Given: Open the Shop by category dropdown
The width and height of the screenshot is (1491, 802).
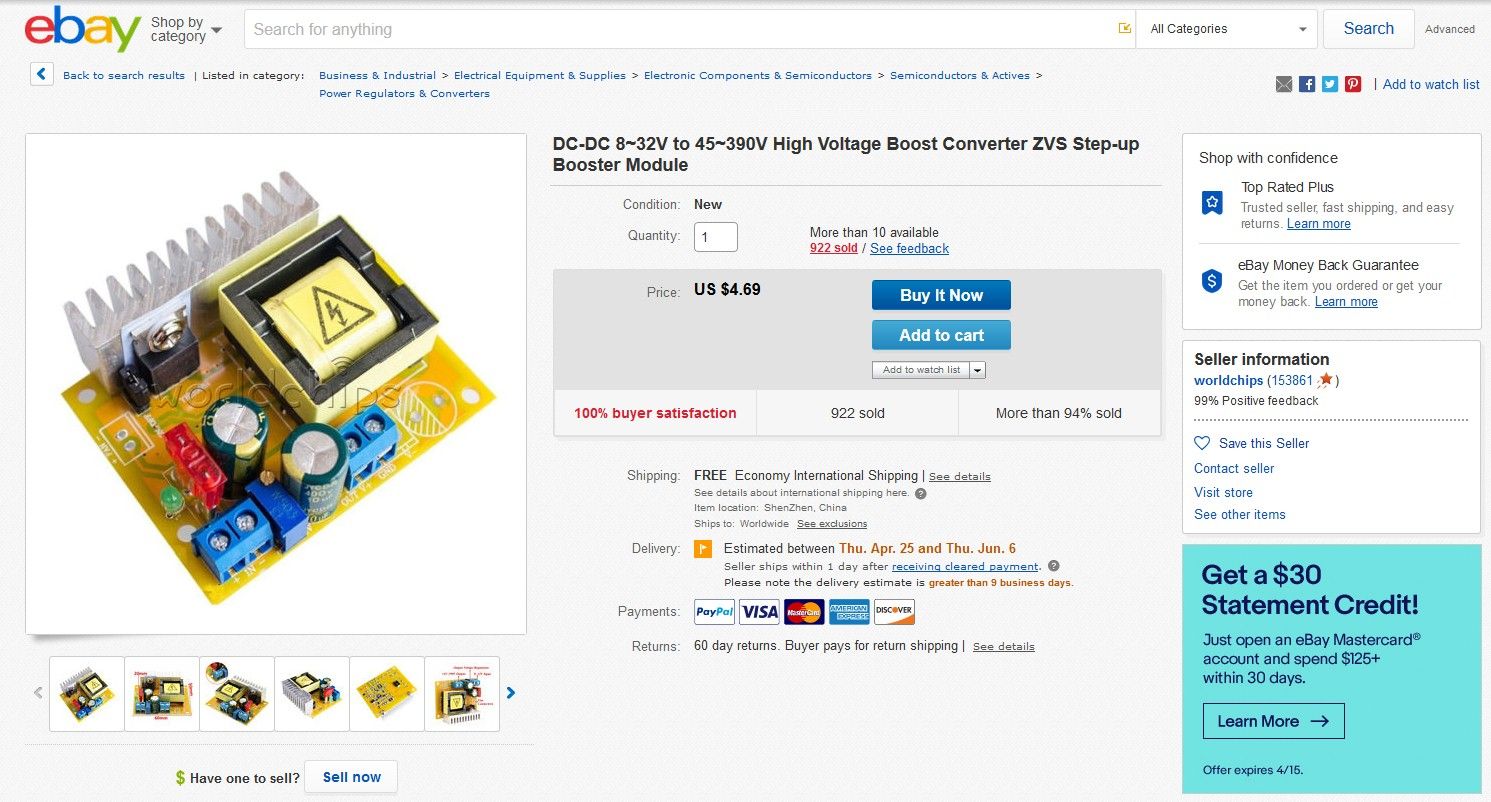Looking at the screenshot, I should click(186, 29).
